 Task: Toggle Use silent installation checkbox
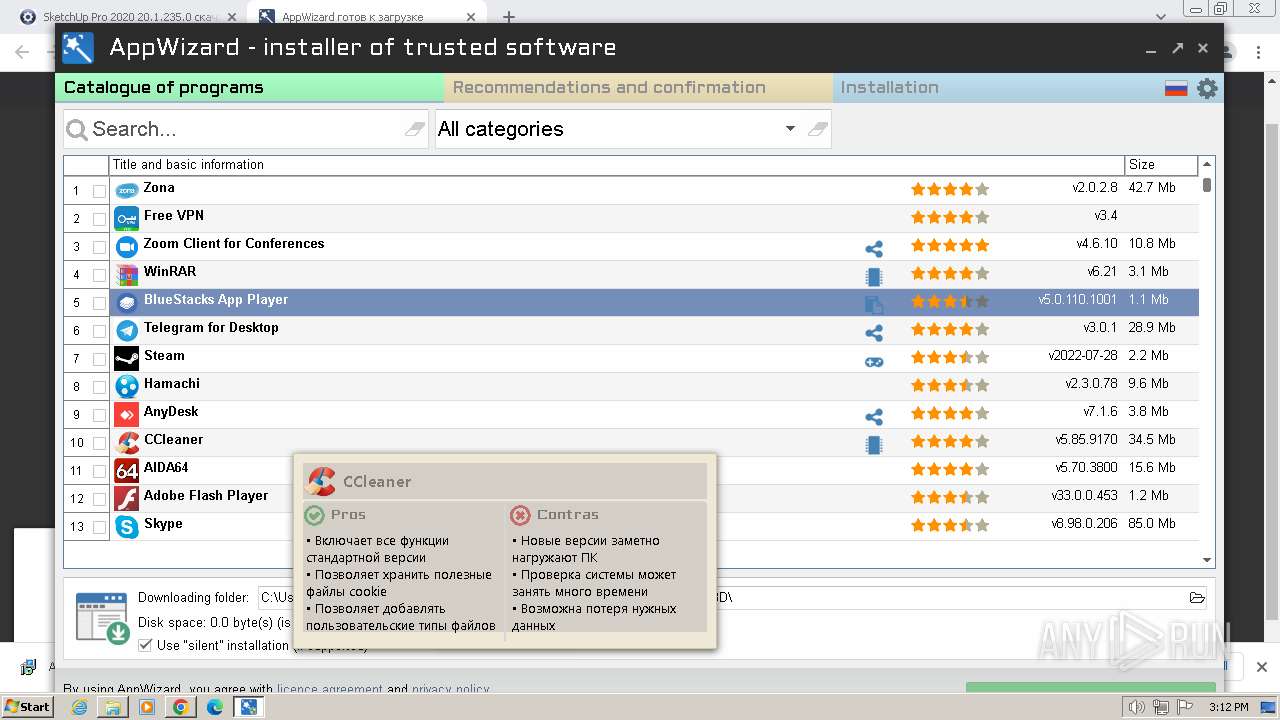click(146, 645)
